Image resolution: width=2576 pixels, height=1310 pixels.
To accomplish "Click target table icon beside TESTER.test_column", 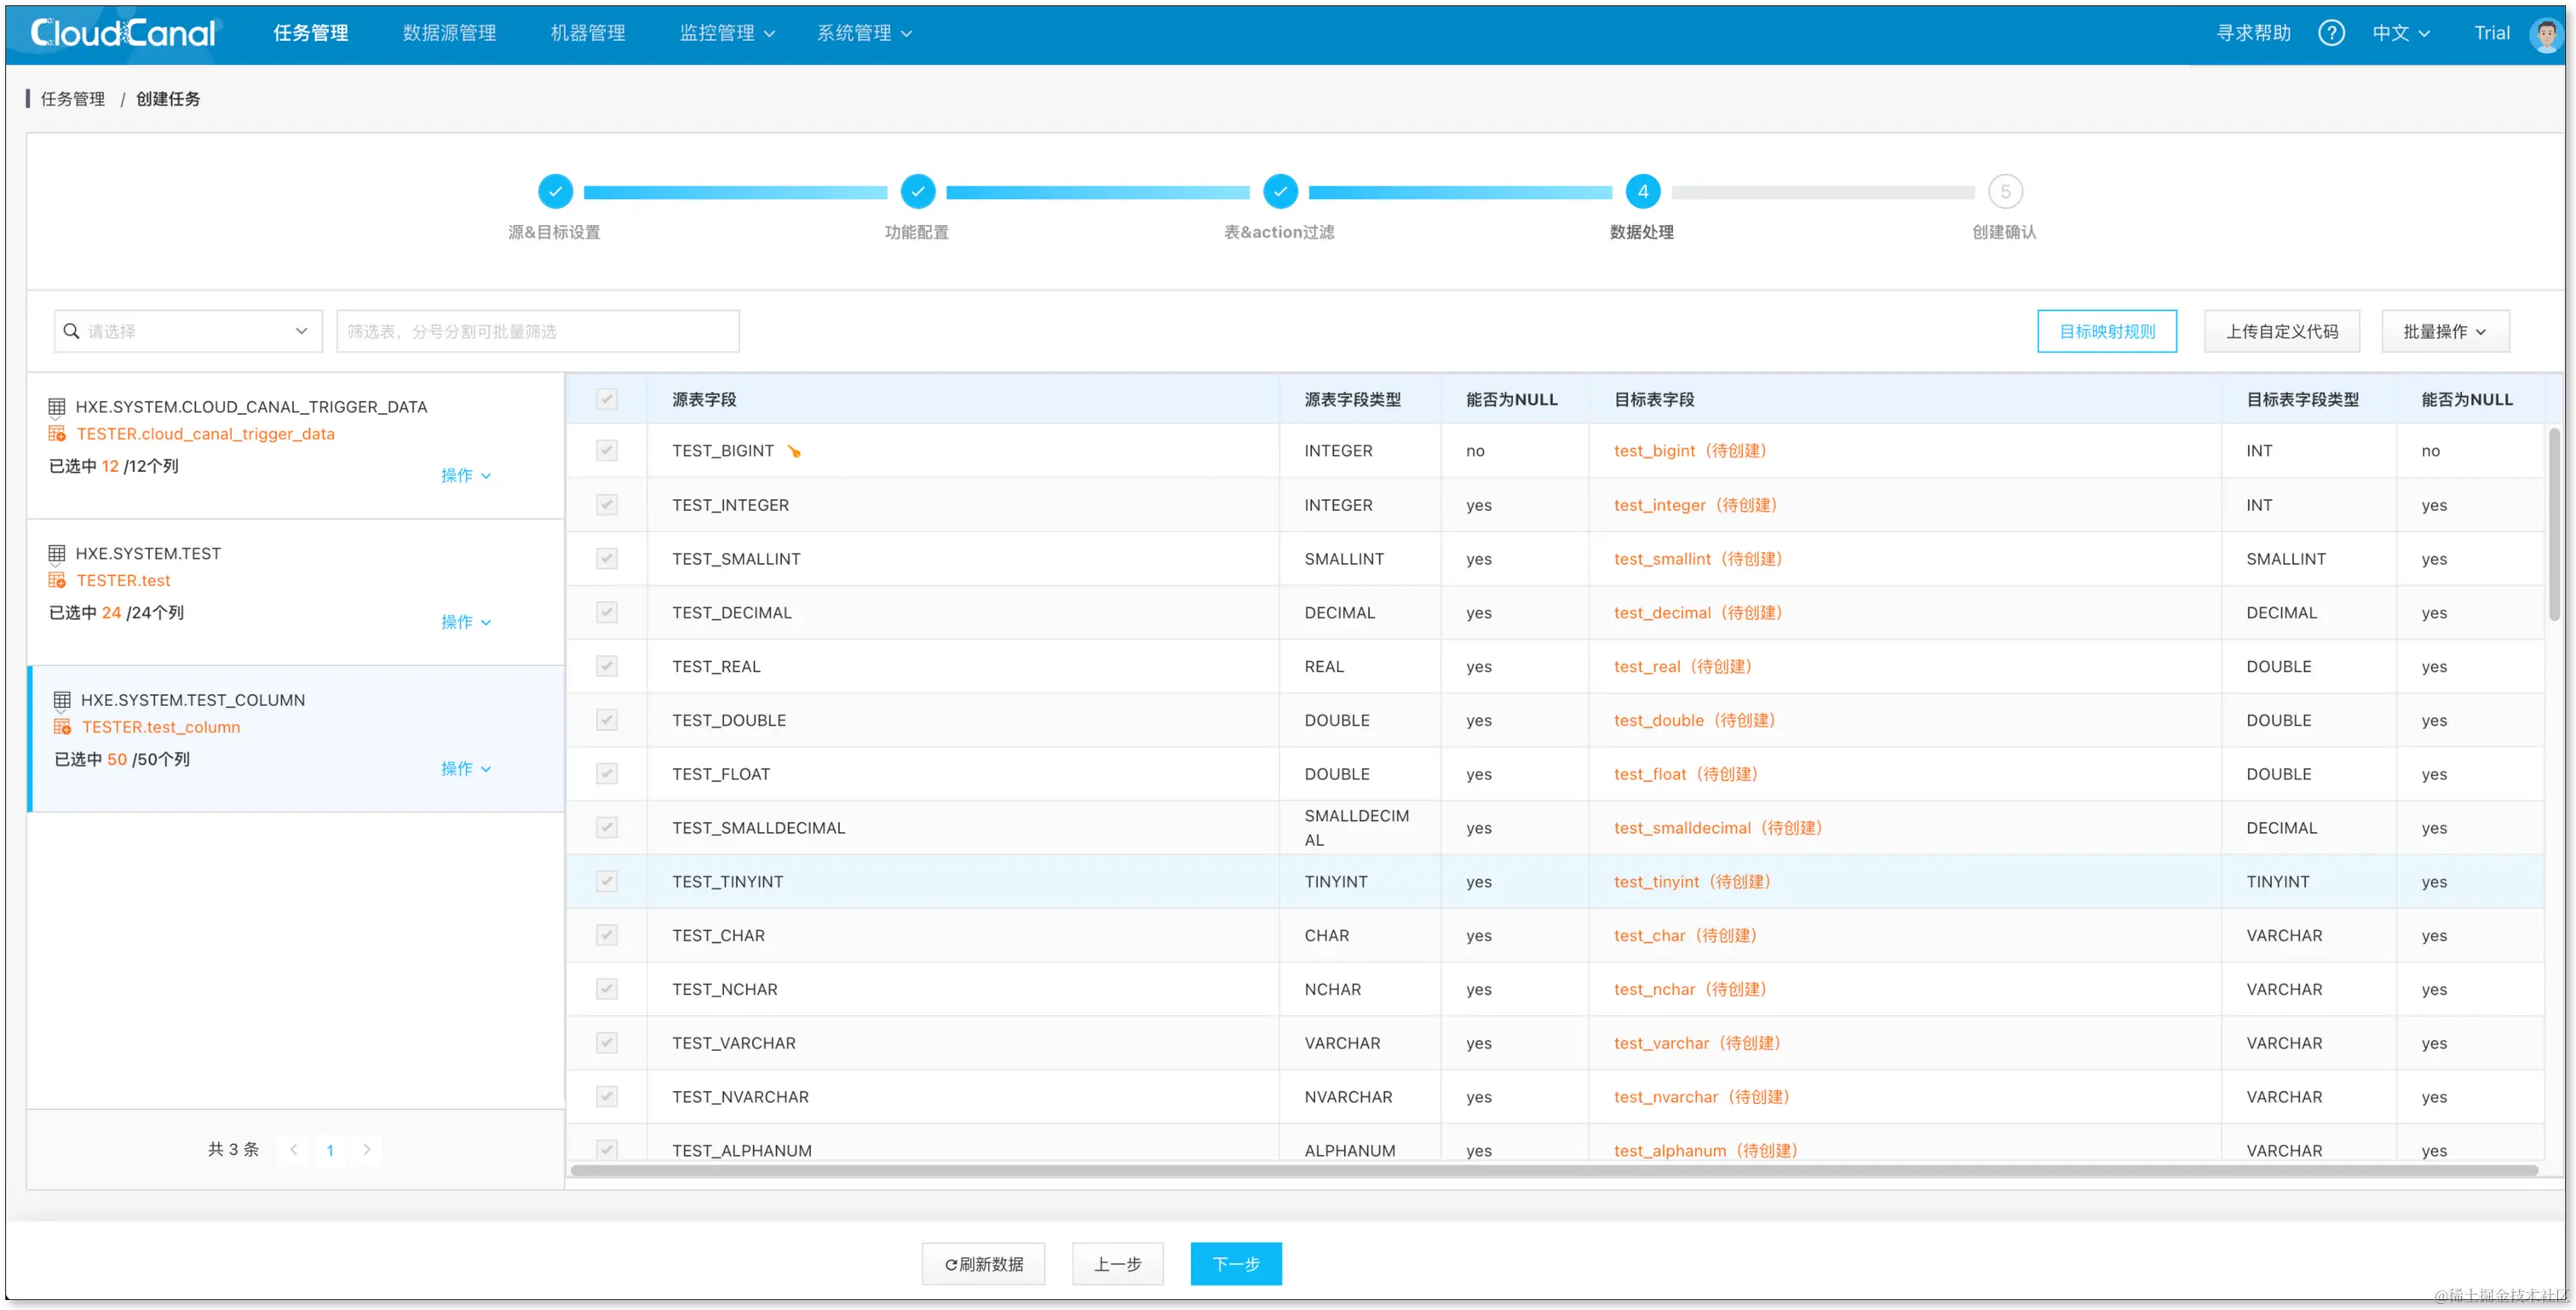I will tap(62, 727).
